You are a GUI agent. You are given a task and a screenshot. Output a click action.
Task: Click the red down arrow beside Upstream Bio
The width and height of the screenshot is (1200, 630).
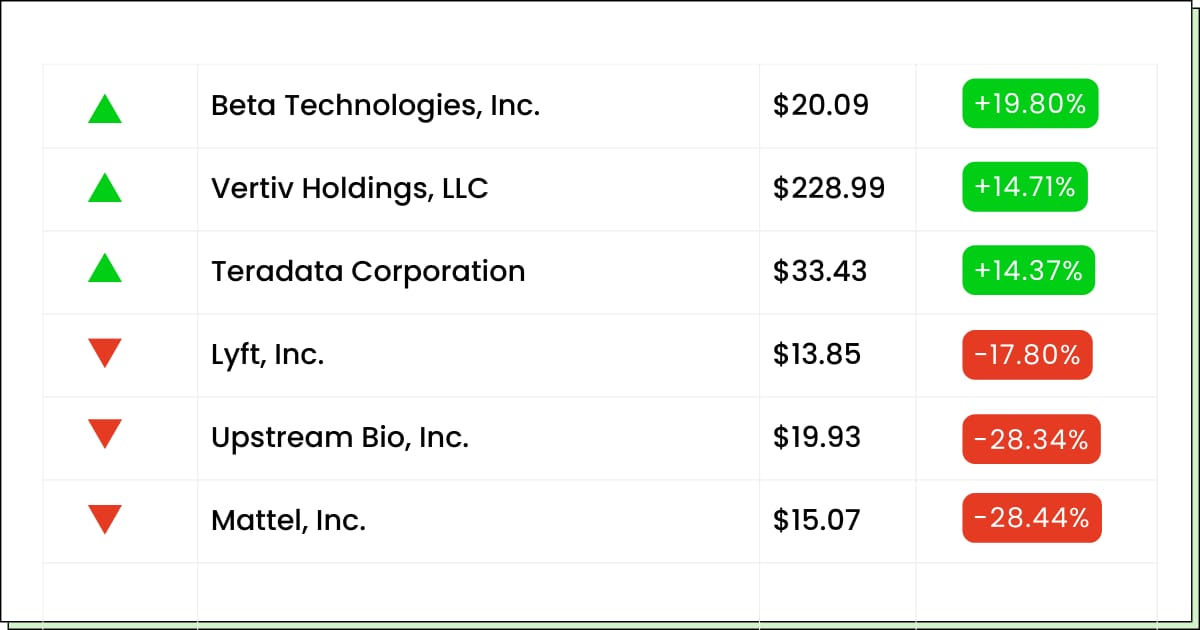[x=105, y=433]
